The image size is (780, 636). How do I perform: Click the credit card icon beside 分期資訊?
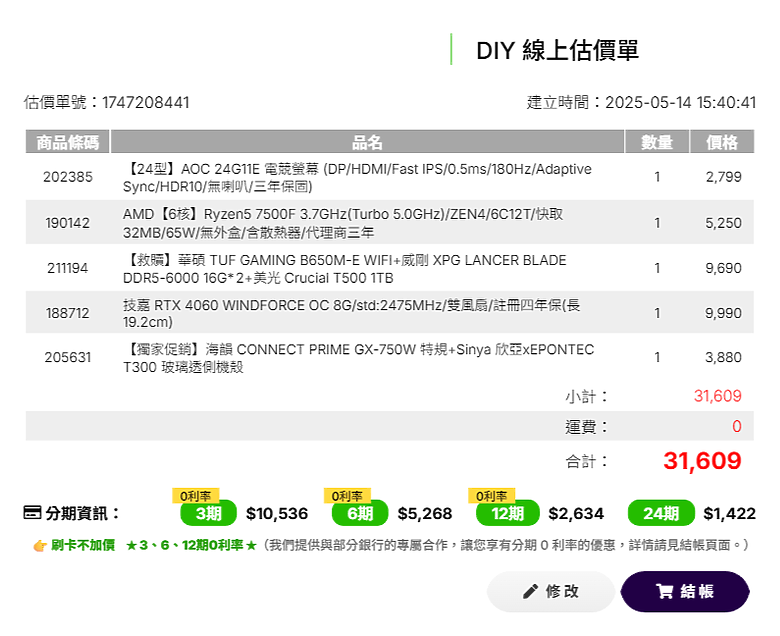[x=32, y=513]
